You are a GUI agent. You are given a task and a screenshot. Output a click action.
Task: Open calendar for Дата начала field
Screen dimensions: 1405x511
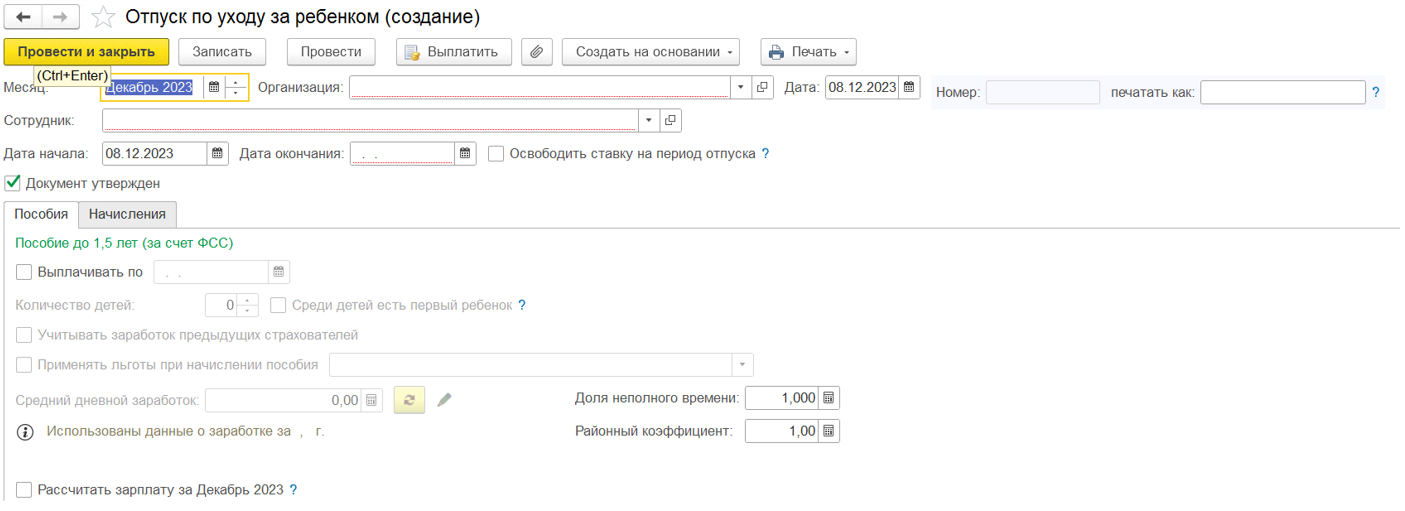(218, 154)
